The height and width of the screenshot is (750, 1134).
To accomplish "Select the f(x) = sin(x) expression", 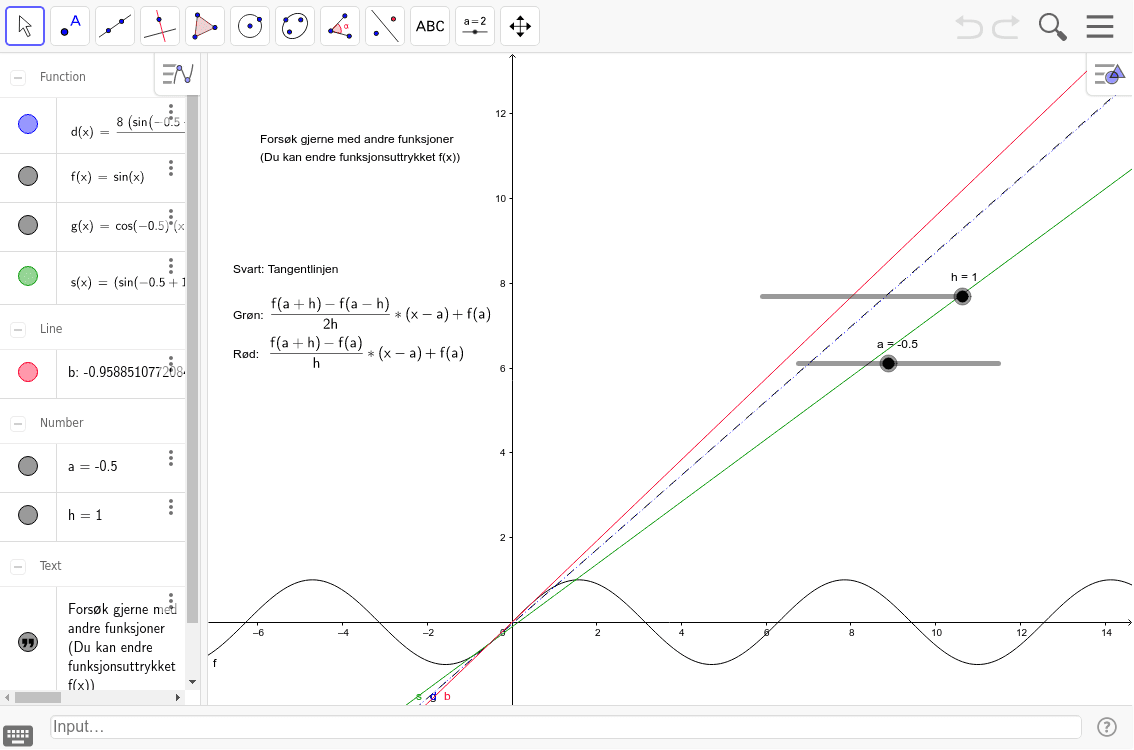I will pyautogui.click(x=107, y=176).
